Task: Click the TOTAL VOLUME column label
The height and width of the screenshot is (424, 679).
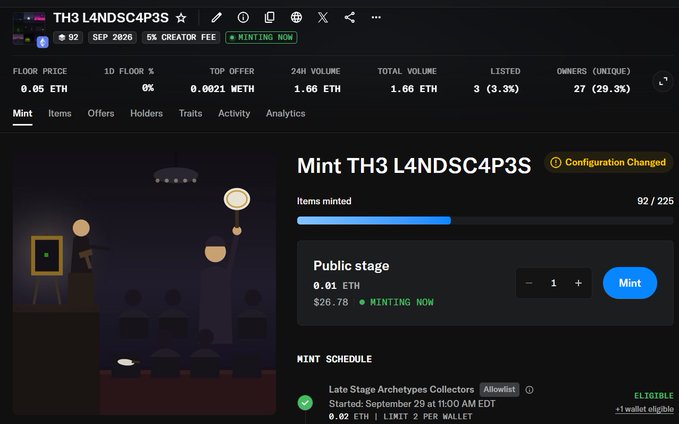Action: (407, 71)
